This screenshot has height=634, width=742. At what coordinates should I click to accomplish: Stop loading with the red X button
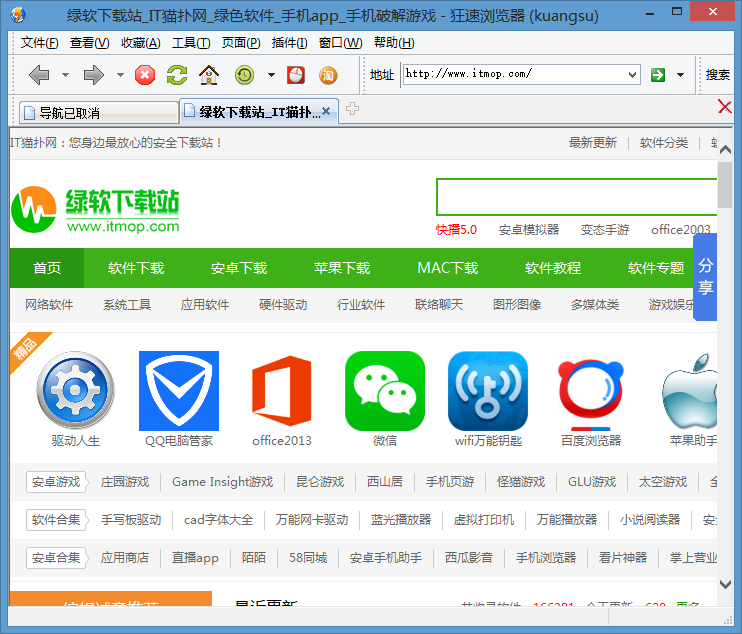(x=145, y=75)
